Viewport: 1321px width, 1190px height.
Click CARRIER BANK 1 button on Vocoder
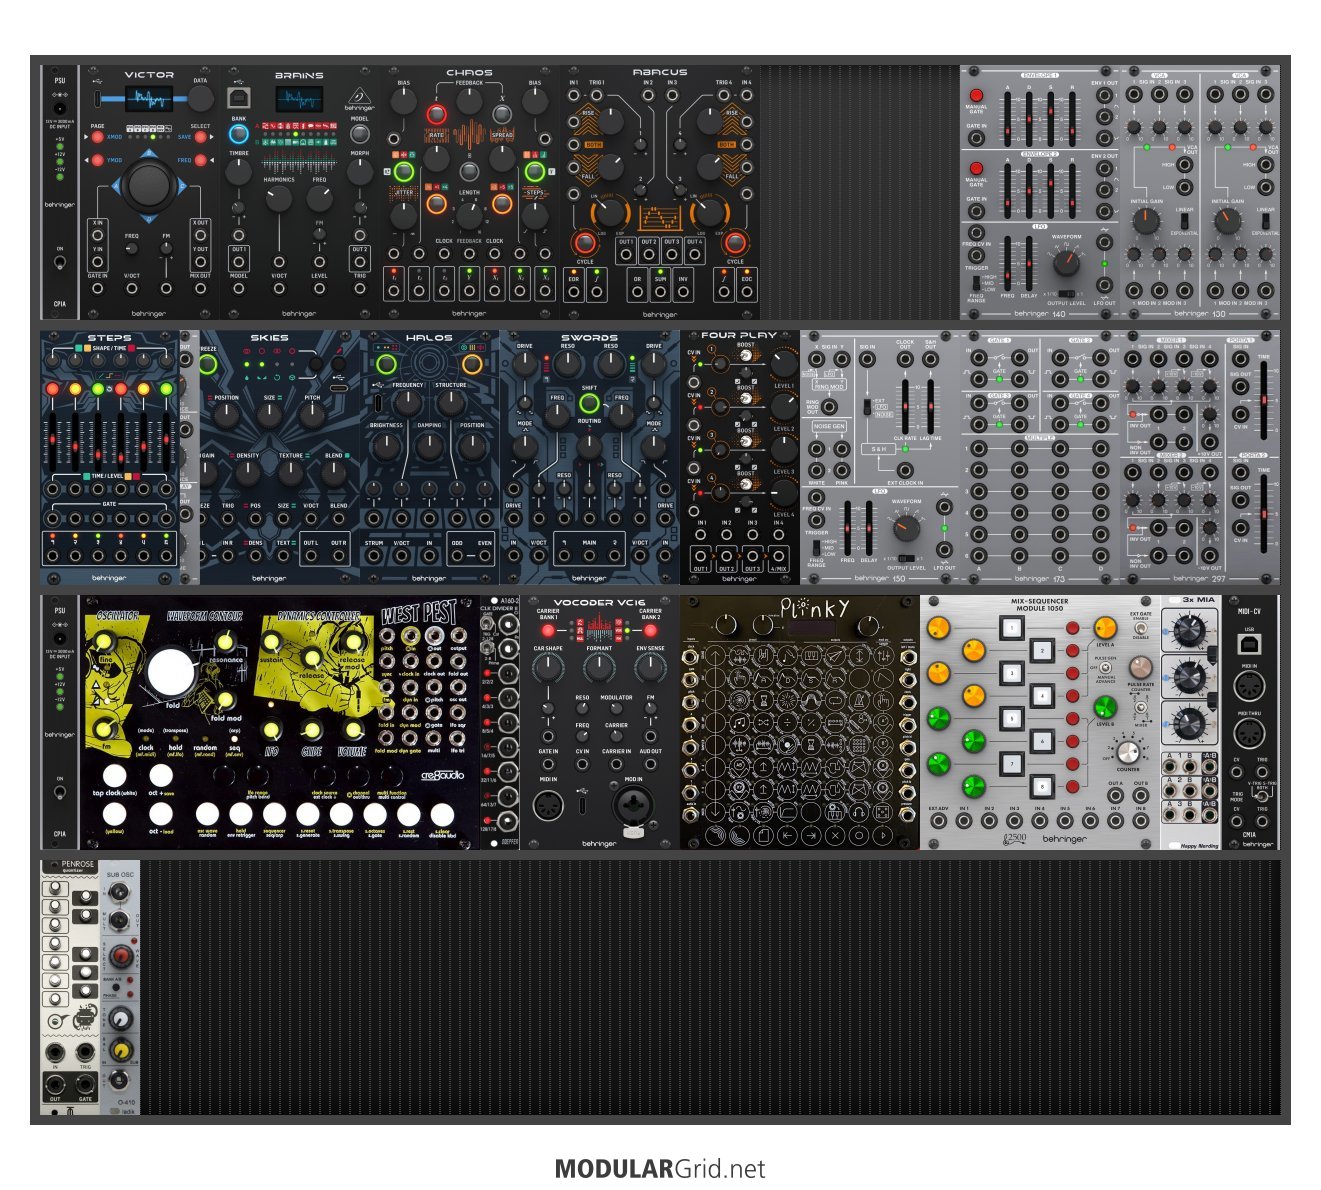point(548,630)
